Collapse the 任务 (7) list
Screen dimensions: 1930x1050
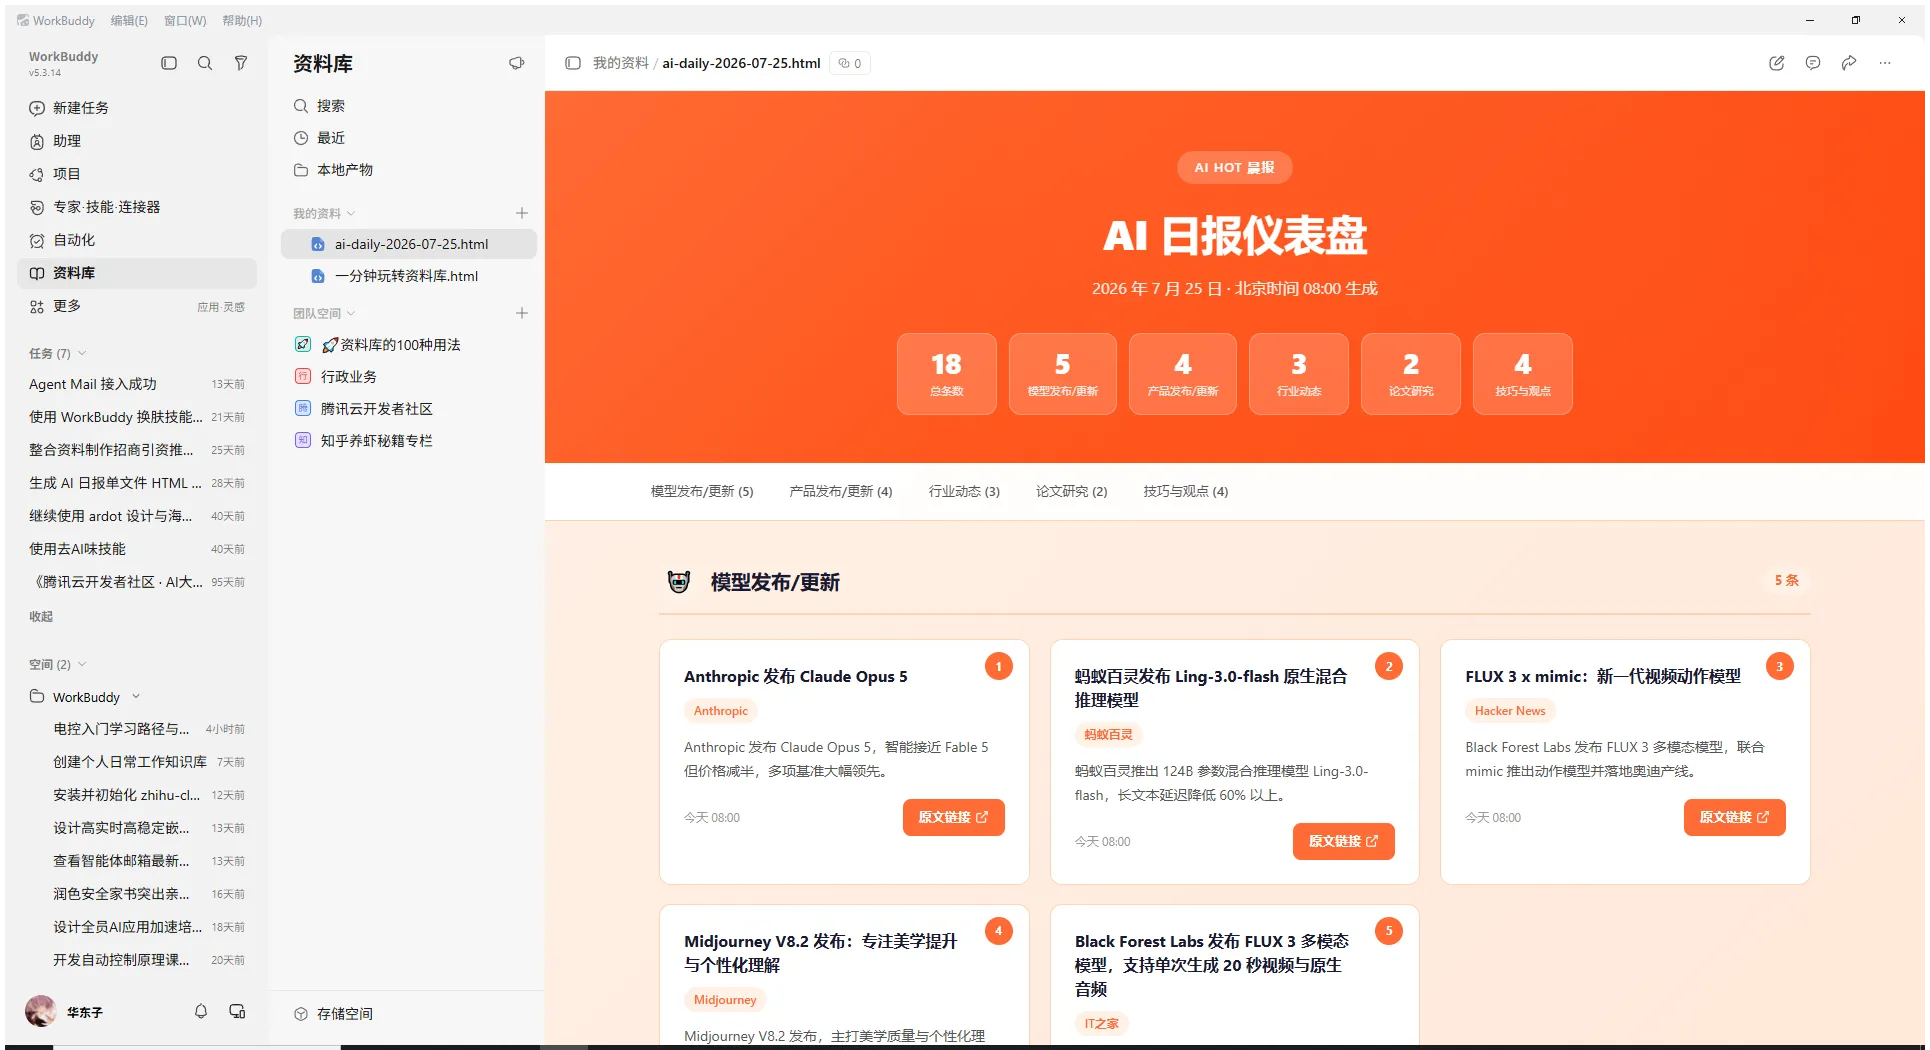point(82,353)
